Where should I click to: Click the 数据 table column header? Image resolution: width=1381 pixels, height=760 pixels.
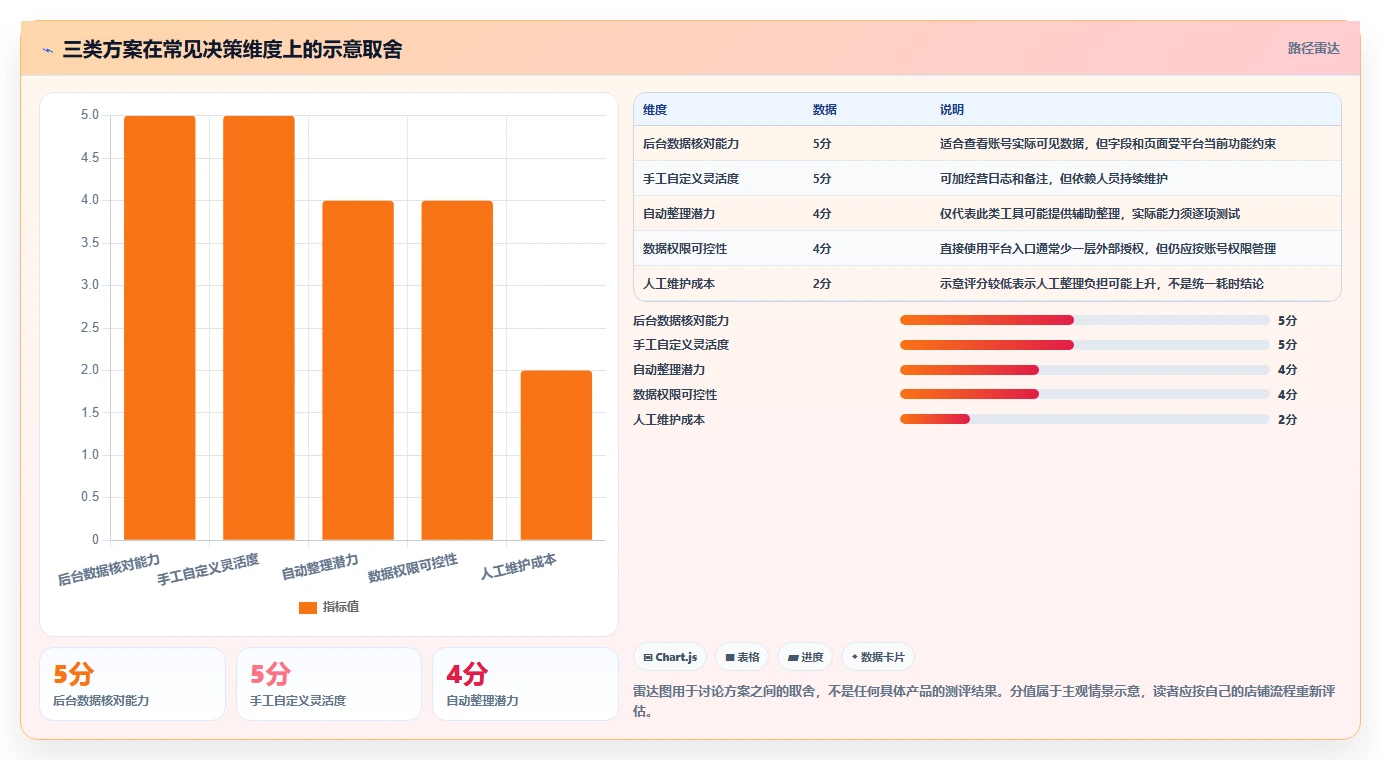click(x=825, y=109)
